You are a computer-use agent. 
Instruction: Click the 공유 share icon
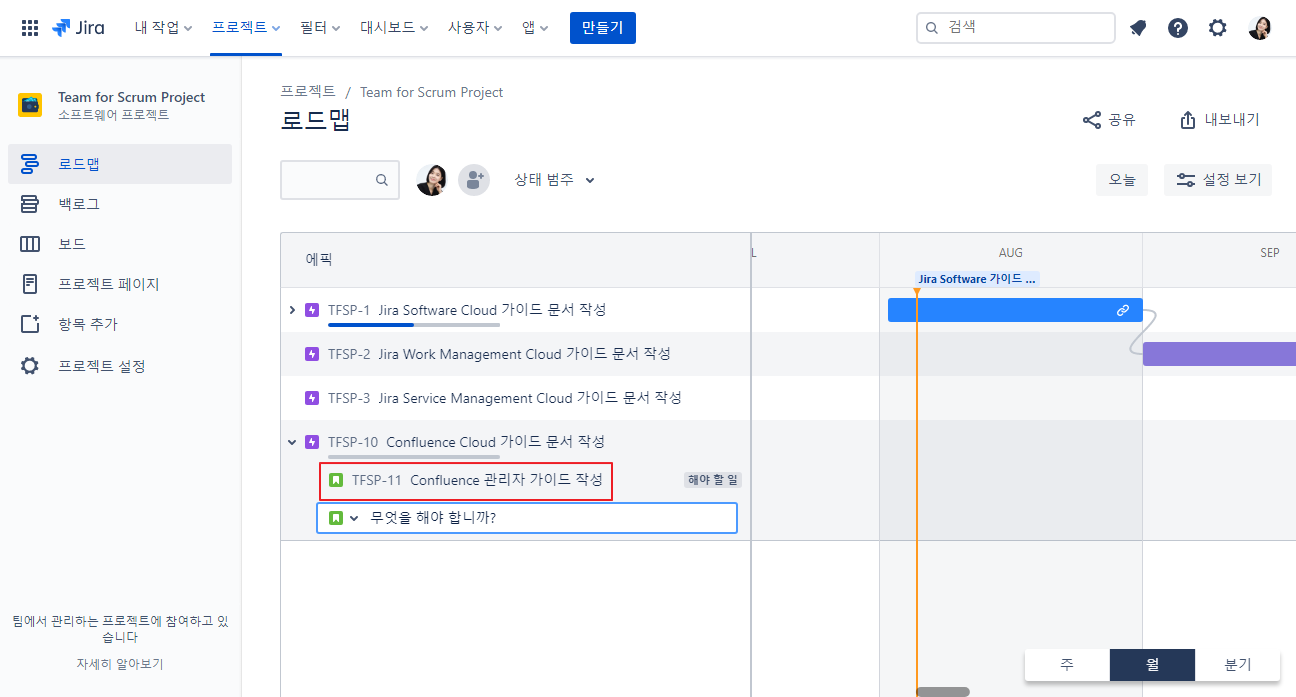point(1092,120)
